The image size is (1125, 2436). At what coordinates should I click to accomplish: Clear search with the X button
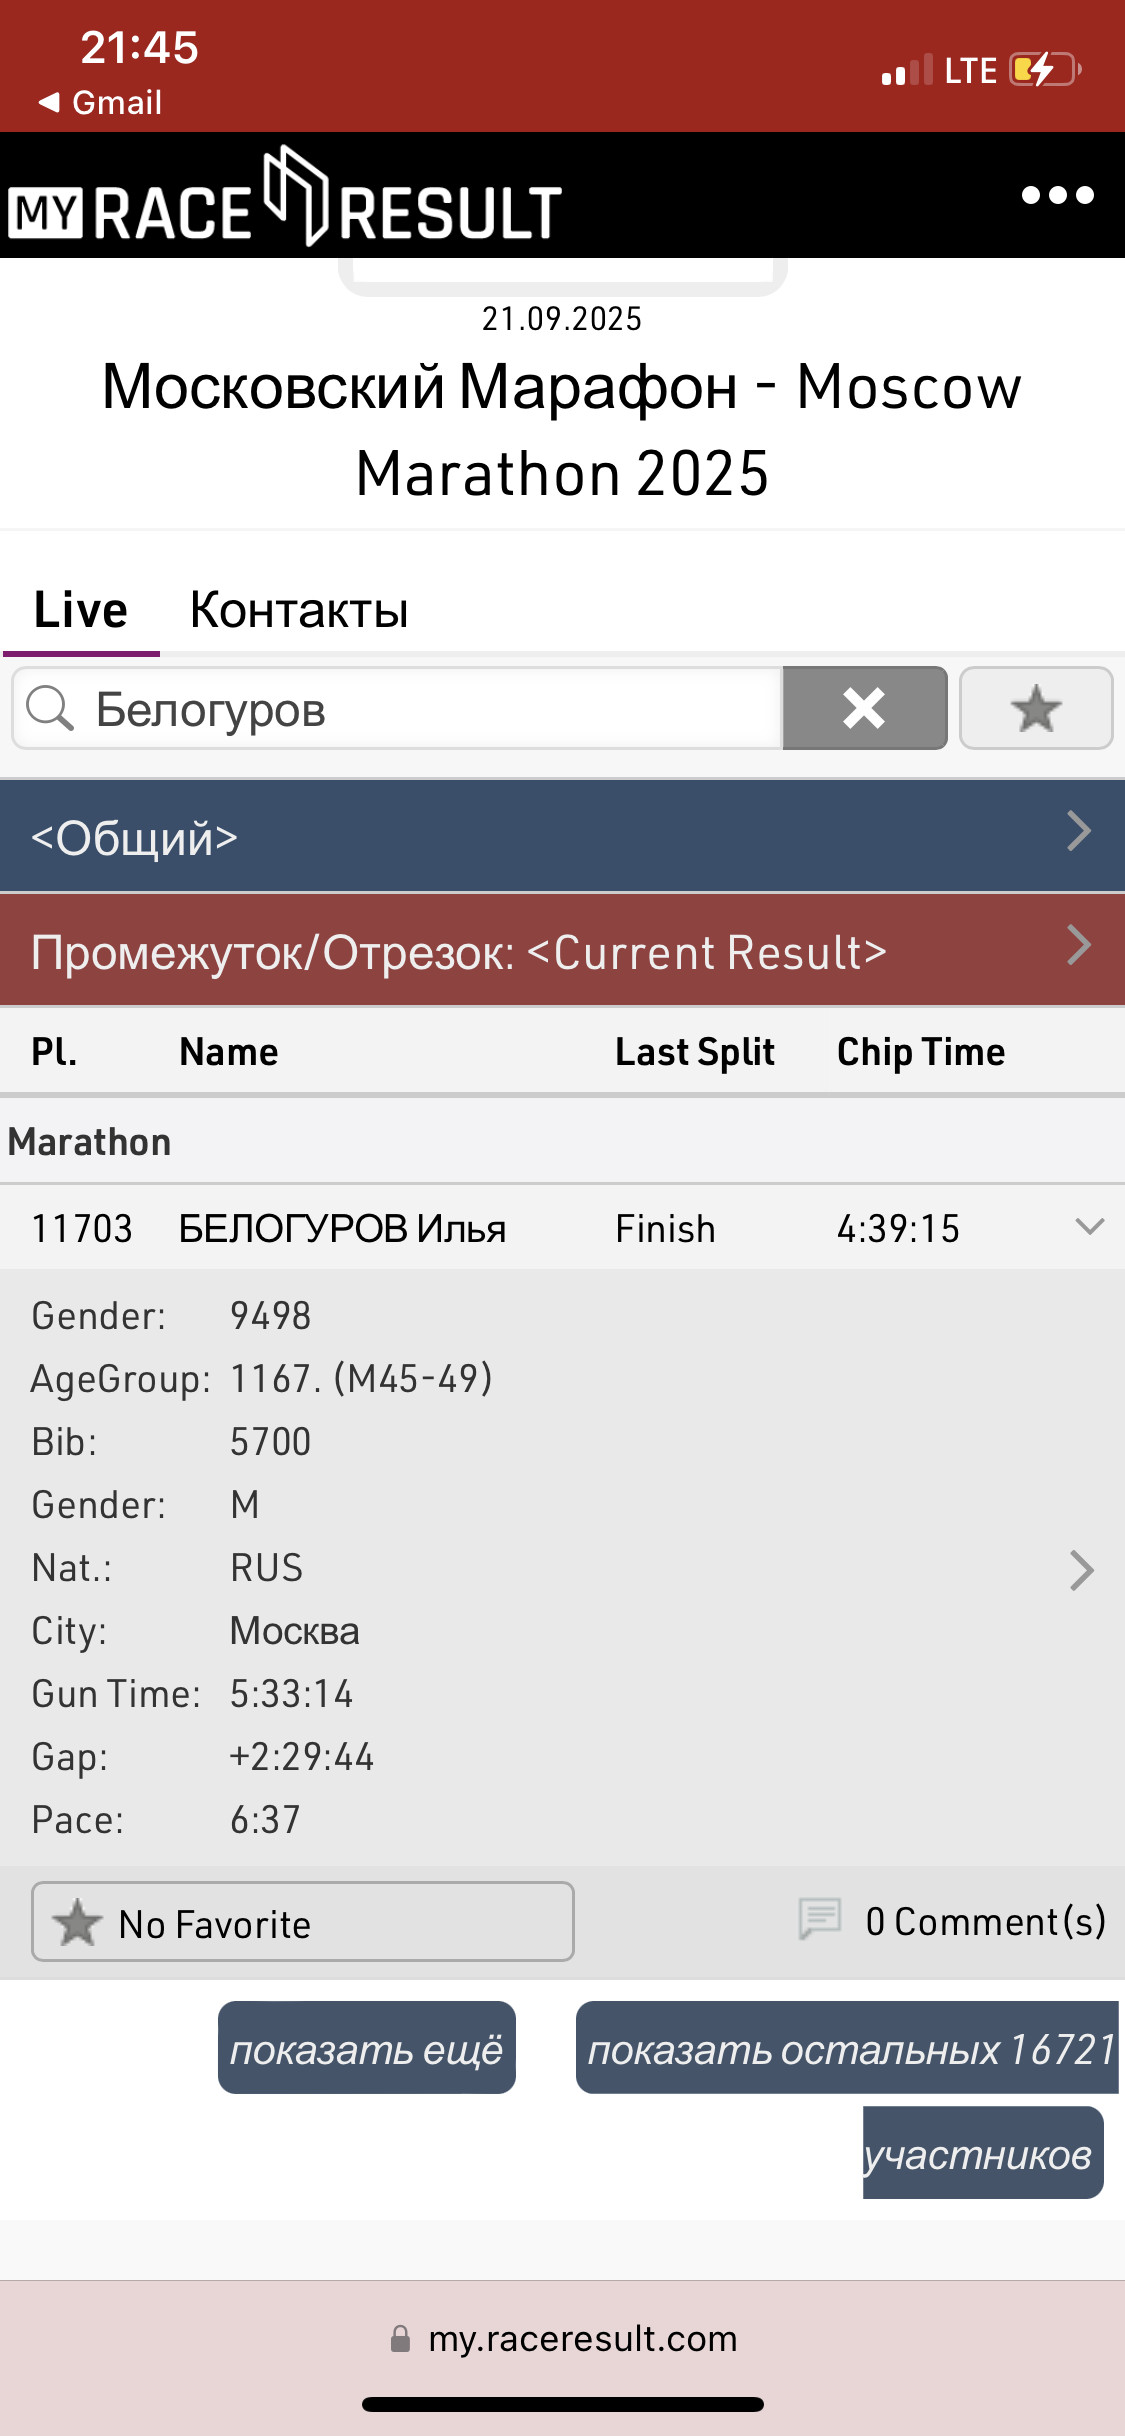864,708
